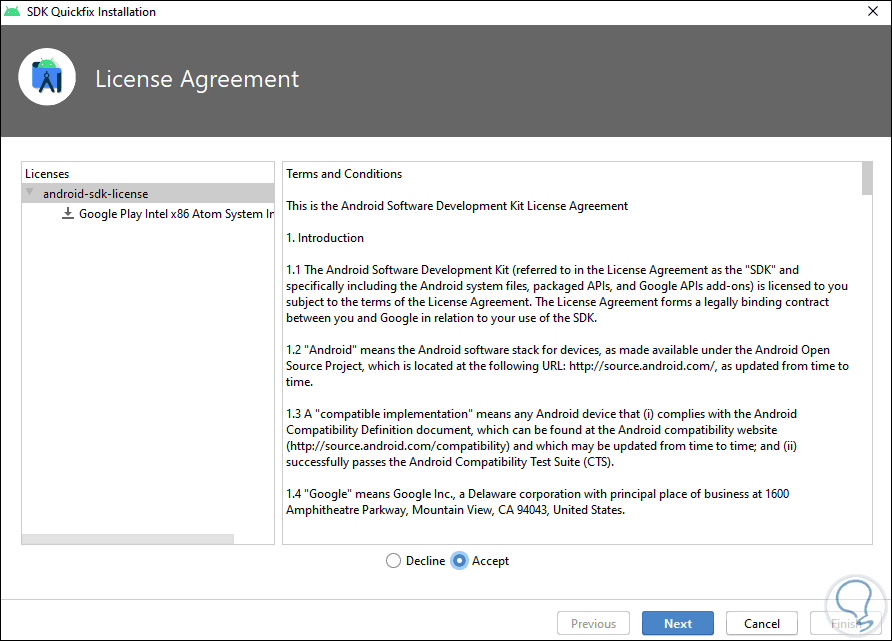
Task: Click the Next button
Action: pos(677,624)
